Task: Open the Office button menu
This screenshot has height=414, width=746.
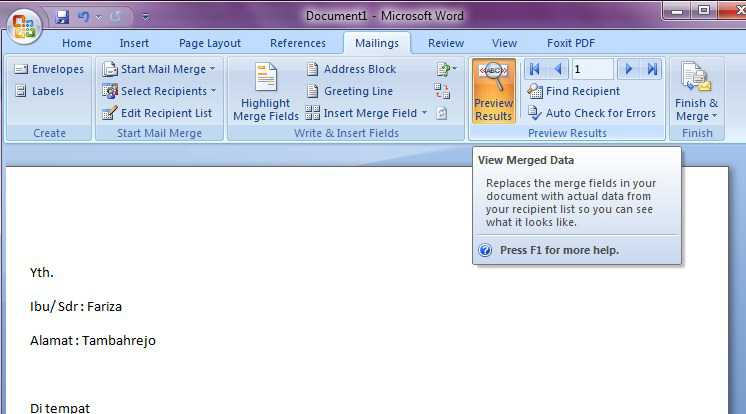Action: [x=23, y=27]
